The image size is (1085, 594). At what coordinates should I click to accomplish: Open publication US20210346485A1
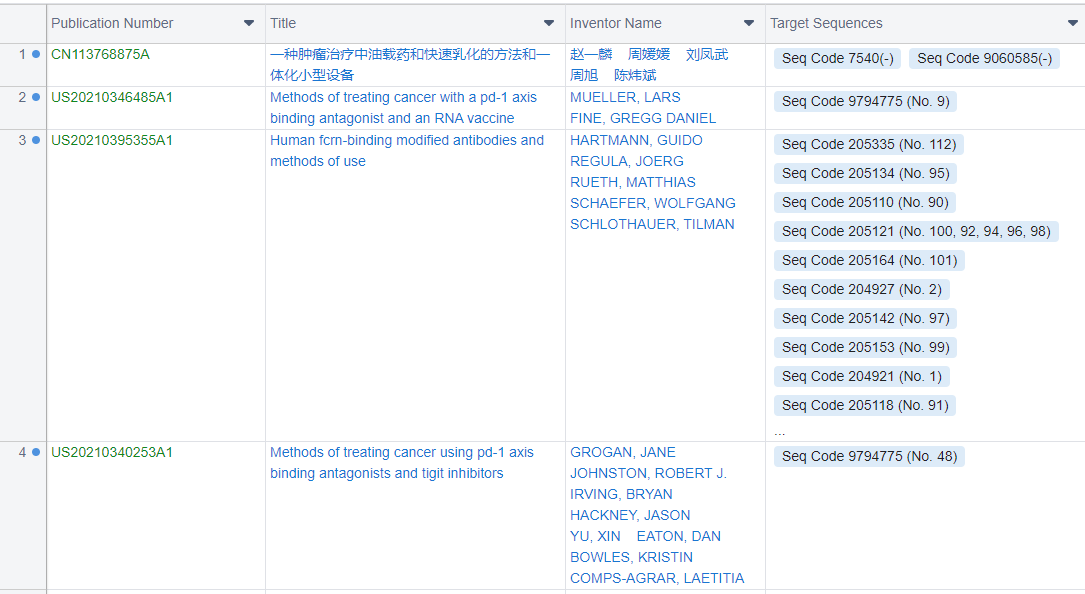[111, 97]
